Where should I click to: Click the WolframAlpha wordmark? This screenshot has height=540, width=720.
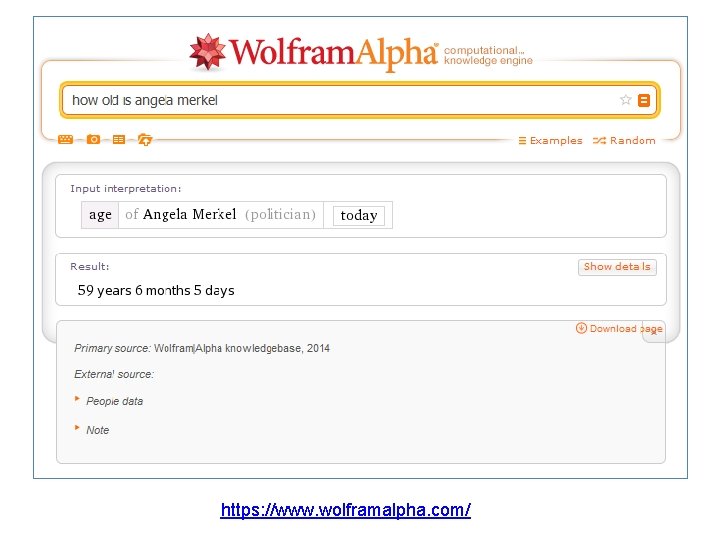[x=334, y=54]
